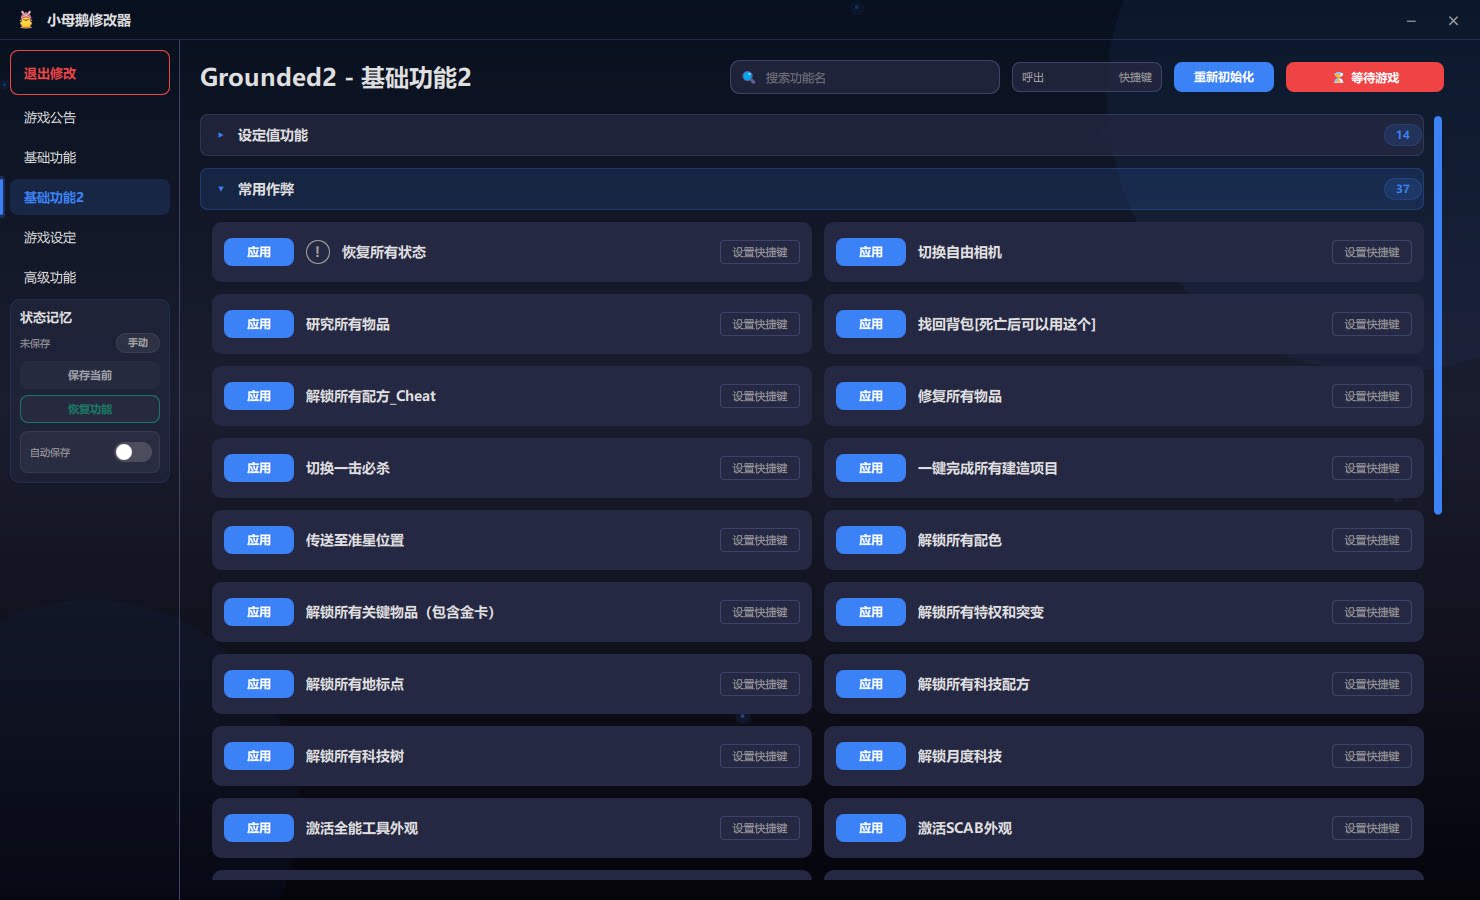Set hotkey for 找回背包[死亡后可以用这个]
This screenshot has width=1480, height=900.
[1372, 324]
